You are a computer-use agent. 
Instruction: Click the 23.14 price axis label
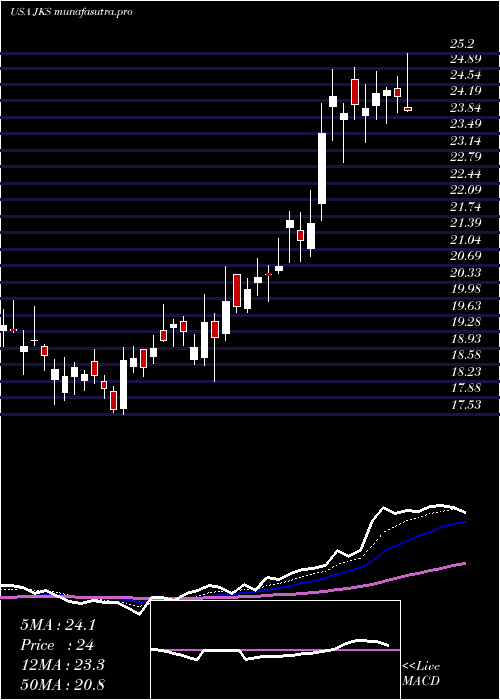pos(465,142)
